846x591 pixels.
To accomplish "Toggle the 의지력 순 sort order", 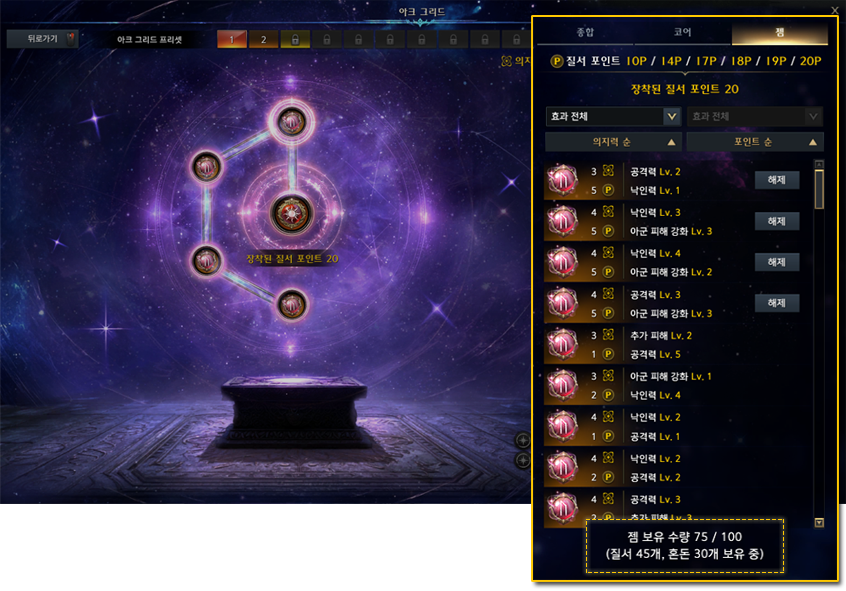I will (x=613, y=142).
